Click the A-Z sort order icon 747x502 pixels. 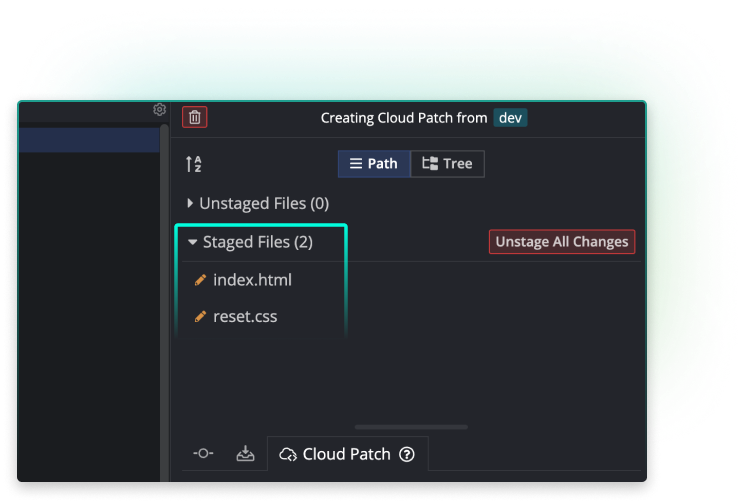[194, 164]
